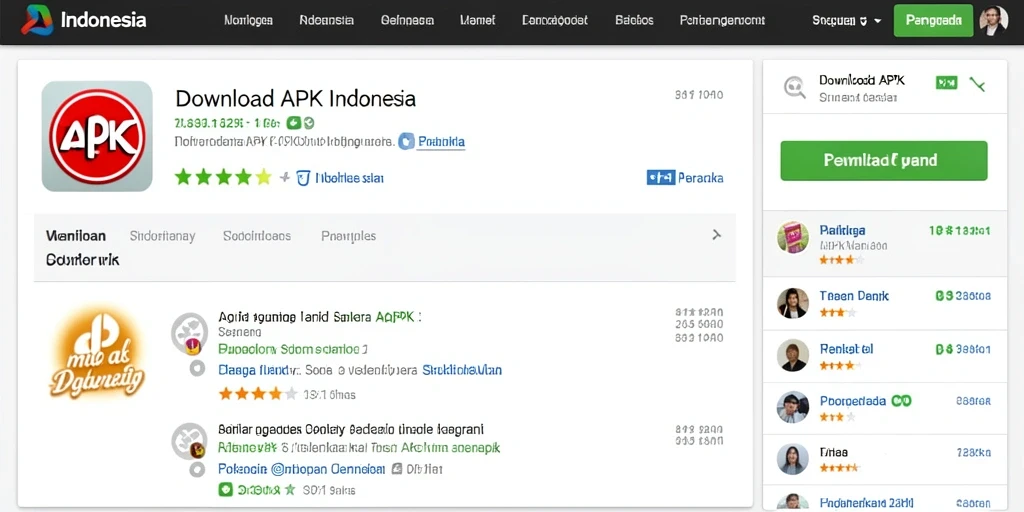This screenshot has width=1024, height=512.
Task: Switch to the Pnamples tab
Action: (348, 236)
